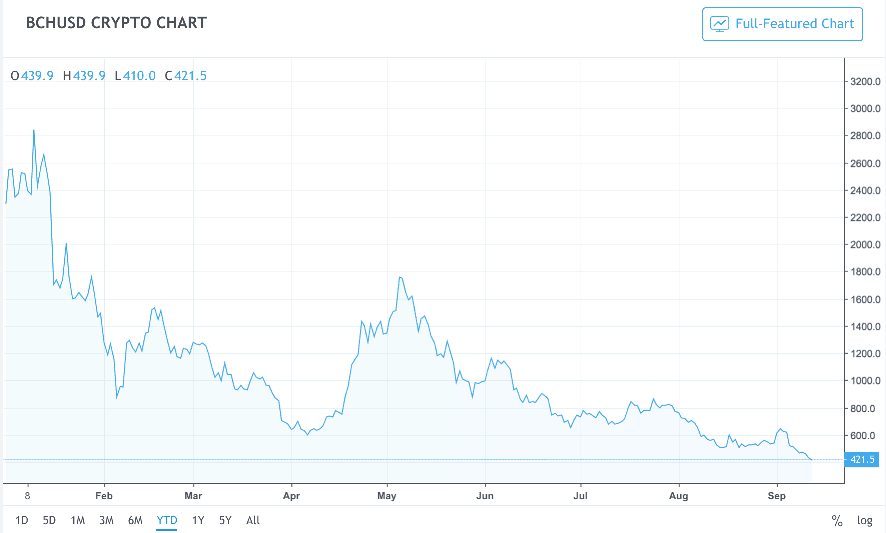Click the 421.5 current price label
Image resolution: width=886 pixels, height=533 pixels.
pyautogui.click(x=862, y=460)
